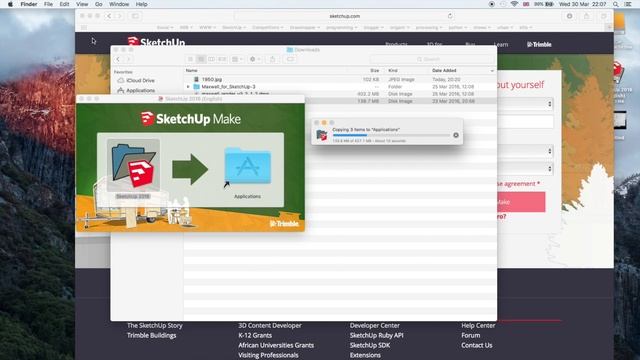Image resolution: width=640 pixels, height=360 pixels.
Task: Open the Trimble Buildings footer link
Action: (x=151, y=335)
